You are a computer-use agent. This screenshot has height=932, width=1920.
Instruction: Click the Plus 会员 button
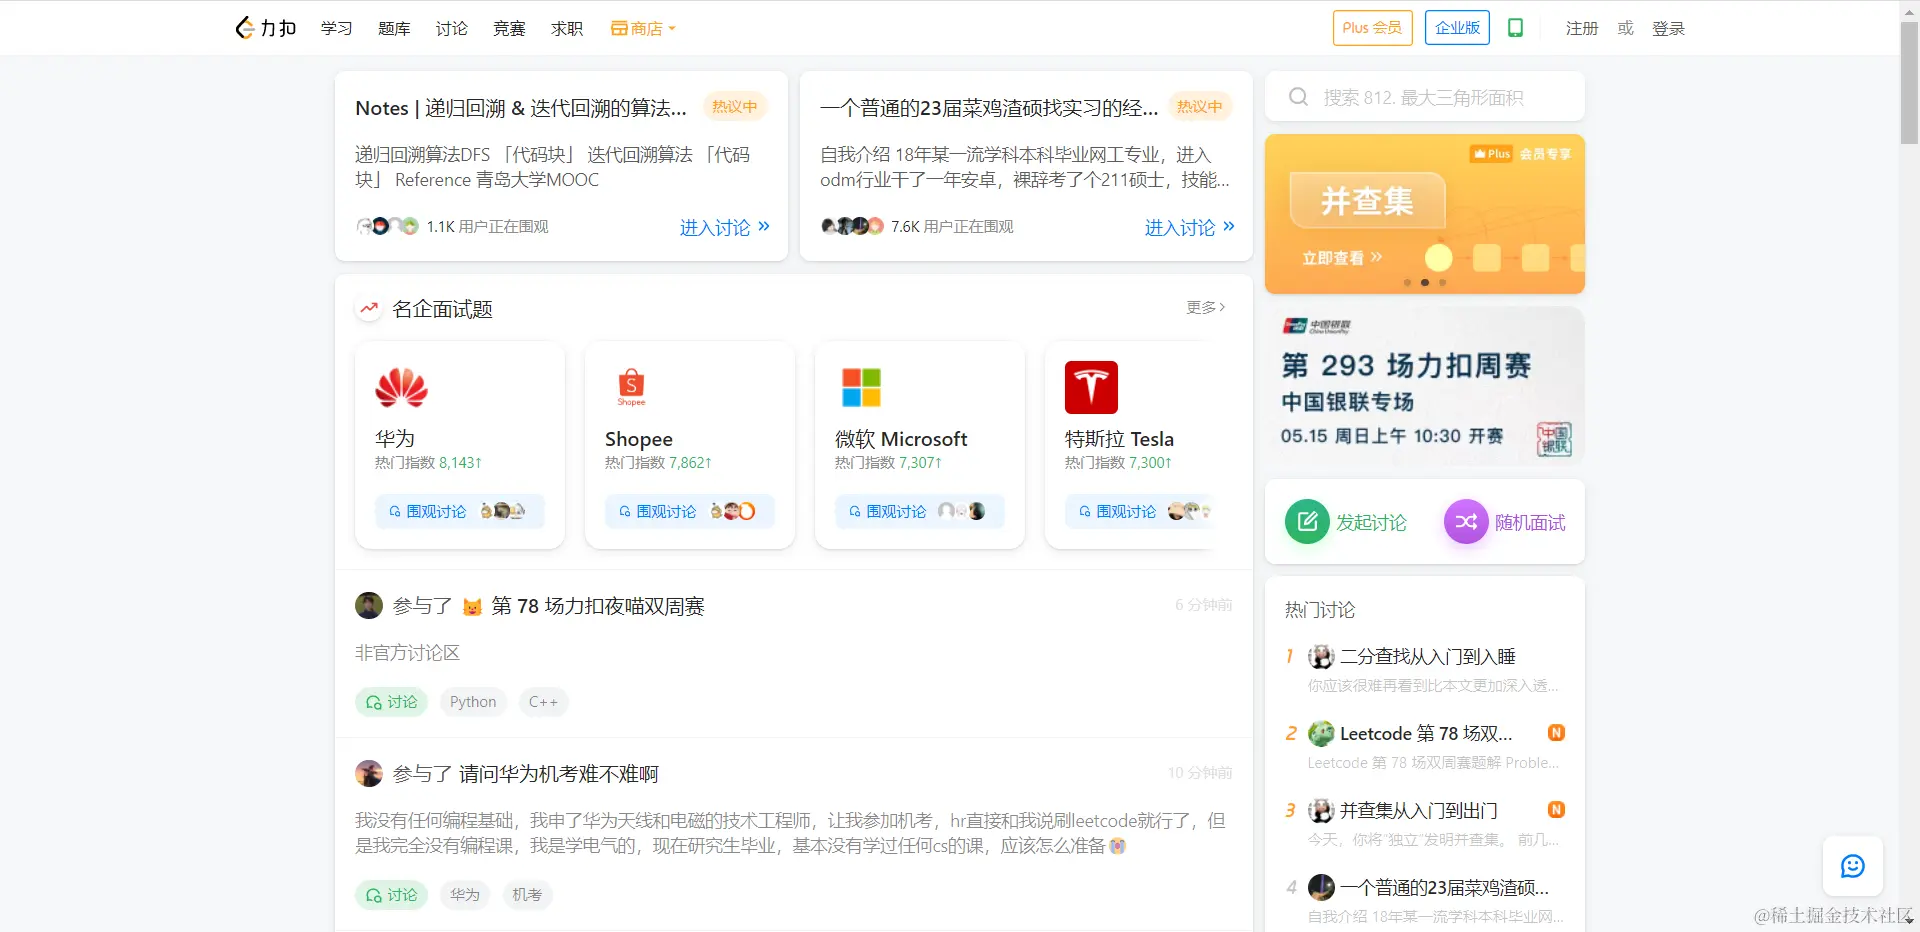click(1372, 28)
